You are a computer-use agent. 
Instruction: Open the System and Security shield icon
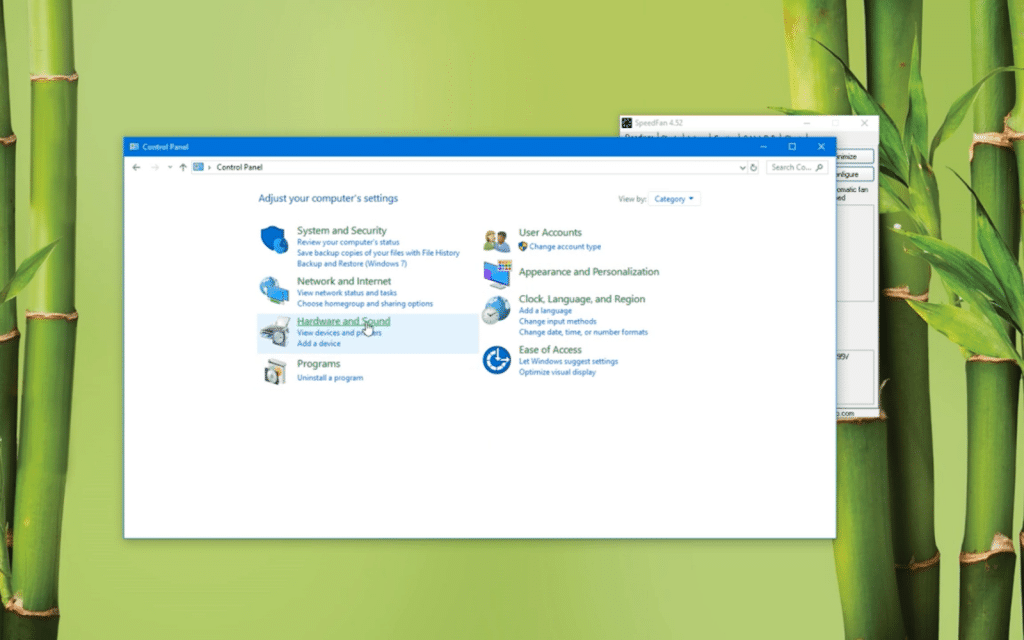tap(274, 240)
